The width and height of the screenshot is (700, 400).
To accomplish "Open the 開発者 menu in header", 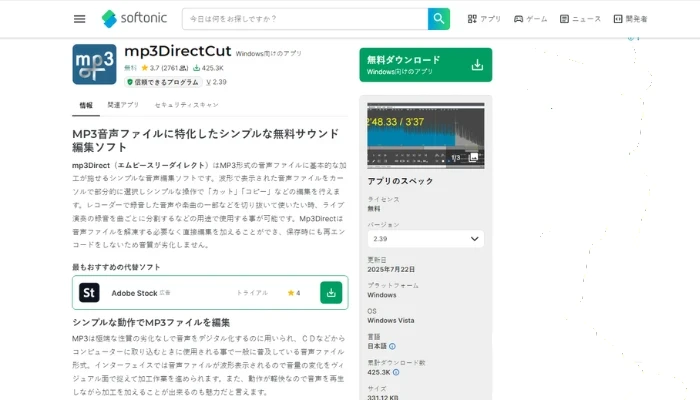I will pos(630,19).
